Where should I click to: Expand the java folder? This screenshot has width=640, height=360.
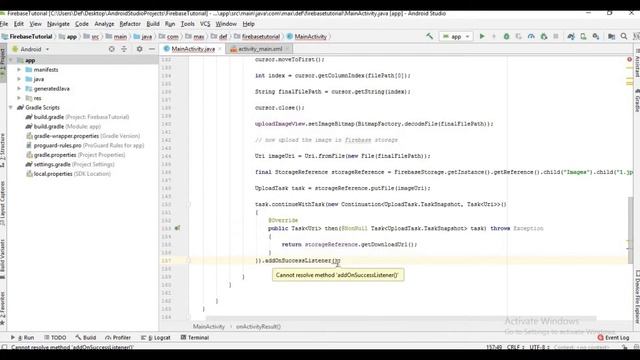[19, 79]
